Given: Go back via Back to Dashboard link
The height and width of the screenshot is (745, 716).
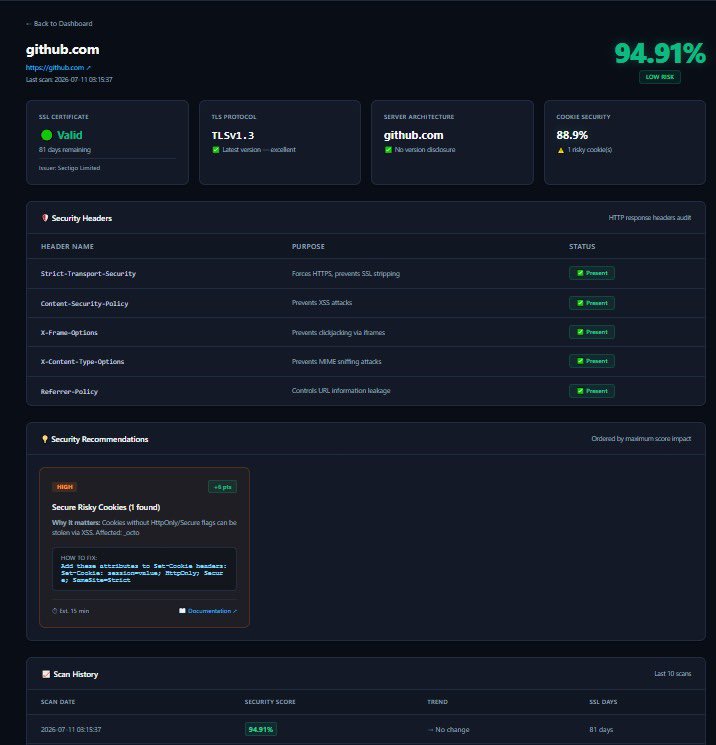Looking at the screenshot, I should pos(59,23).
